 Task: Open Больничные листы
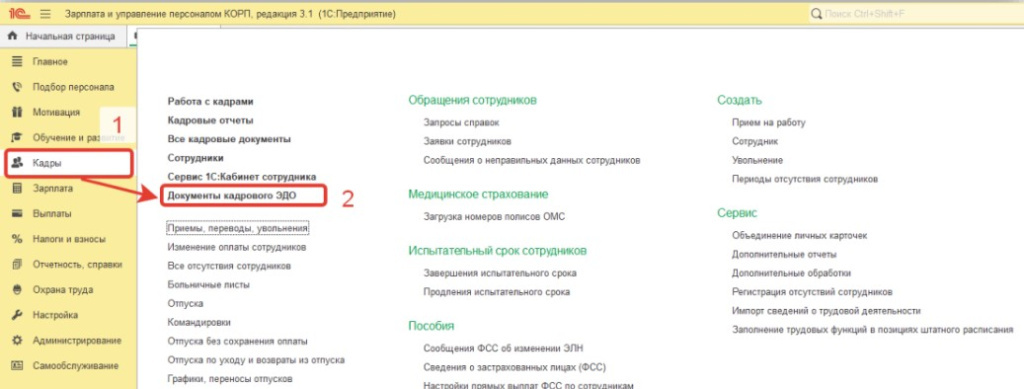click(x=208, y=285)
